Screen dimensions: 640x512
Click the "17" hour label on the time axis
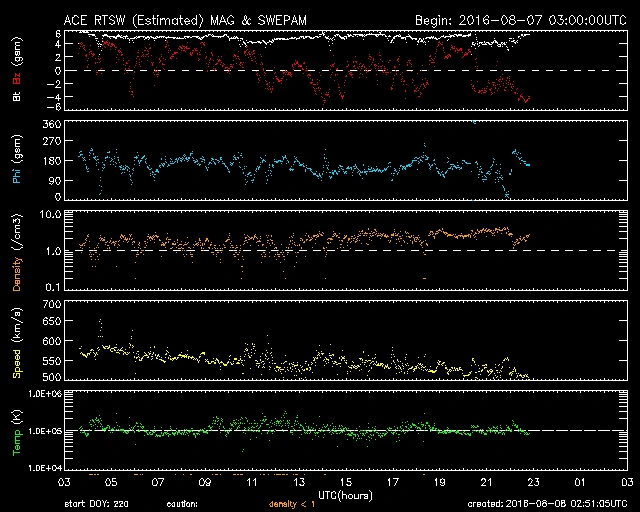[393, 482]
